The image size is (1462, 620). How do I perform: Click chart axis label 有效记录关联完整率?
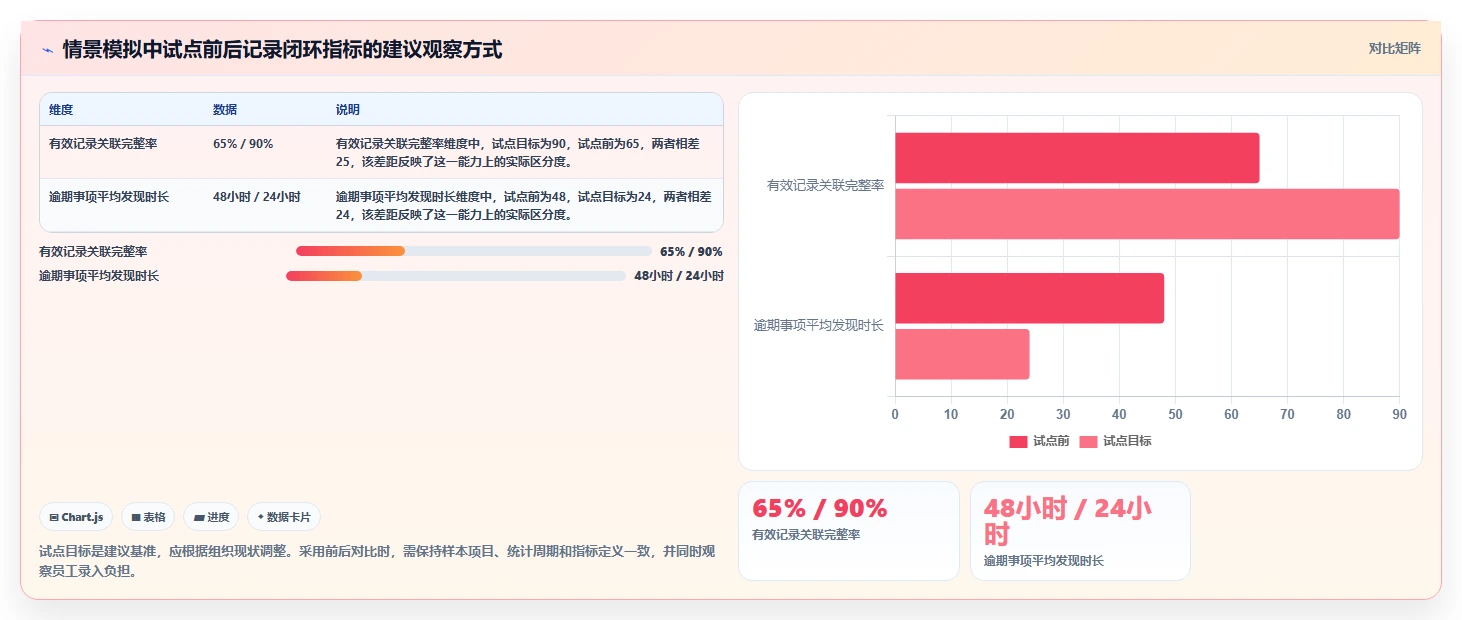pos(825,186)
